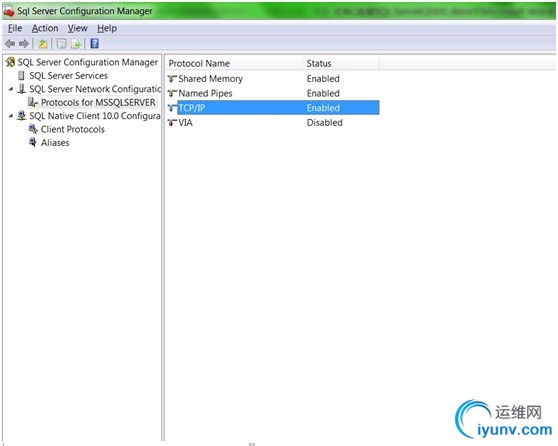The image size is (558, 446).
Task: Select the Named Pipes protocol row
Action: (x=273, y=93)
